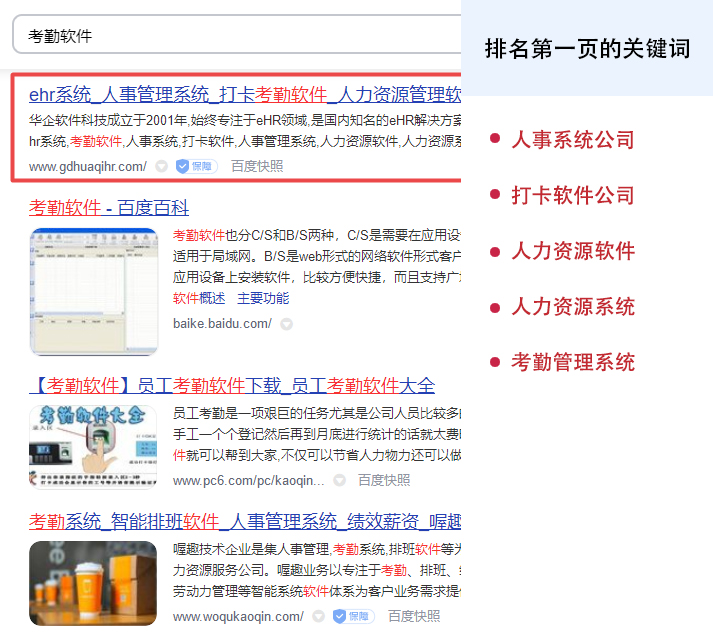Open the Baidu Baike software screenshot thumbnail
This screenshot has height=637, width=713.
click(x=94, y=291)
